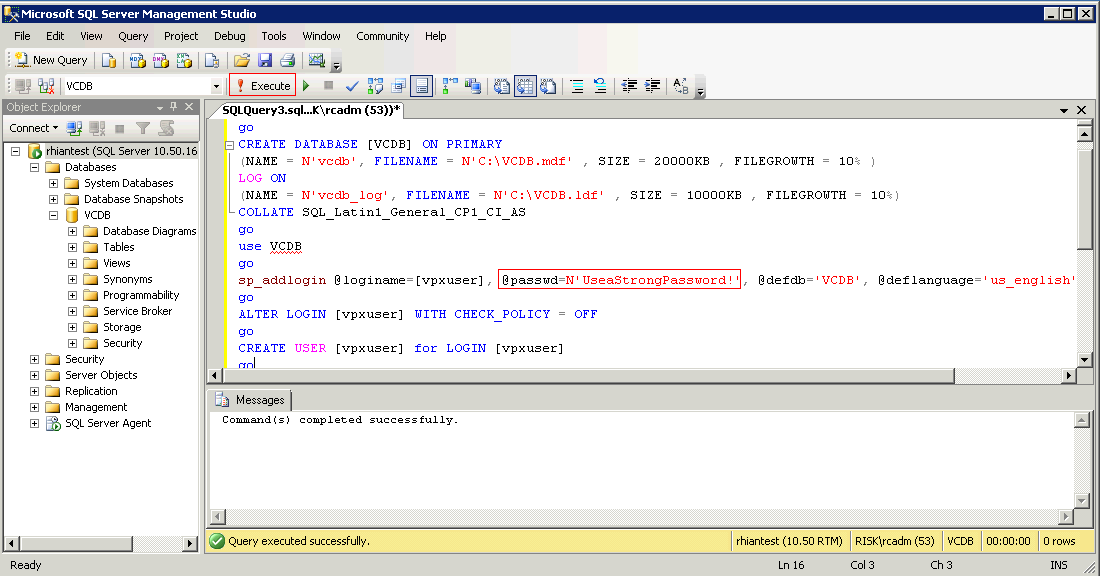Open the active files dropdown arrow

1064,110
